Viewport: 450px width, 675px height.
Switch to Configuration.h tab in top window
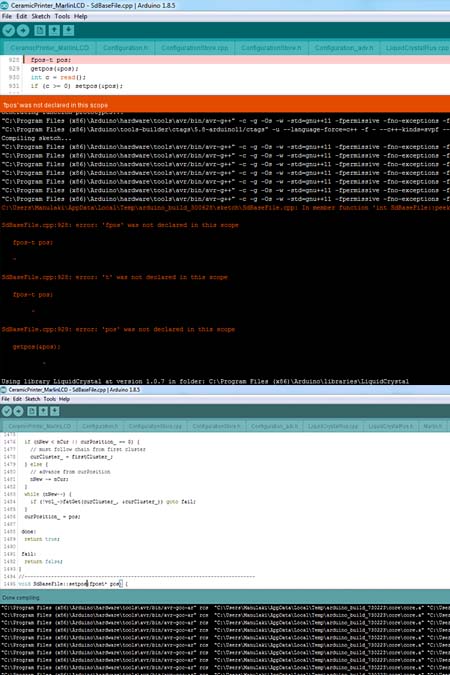[x=125, y=47]
